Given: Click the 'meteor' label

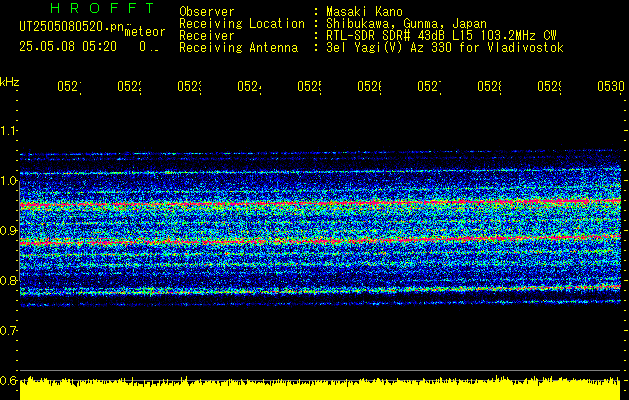Looking at the screenshot, I should tap(144, 32).
